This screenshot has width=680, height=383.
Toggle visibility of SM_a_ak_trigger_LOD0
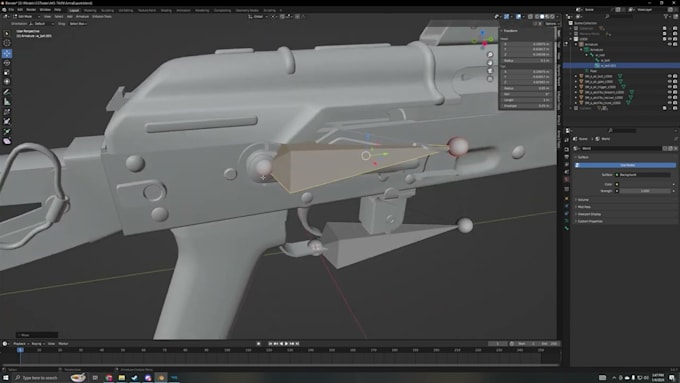pos(670,87)
